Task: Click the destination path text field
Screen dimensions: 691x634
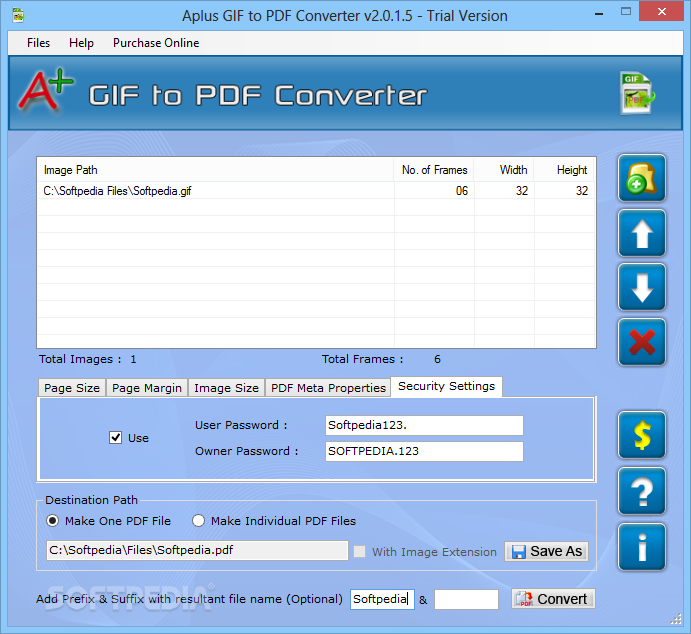Action: (x=197, y=550)
